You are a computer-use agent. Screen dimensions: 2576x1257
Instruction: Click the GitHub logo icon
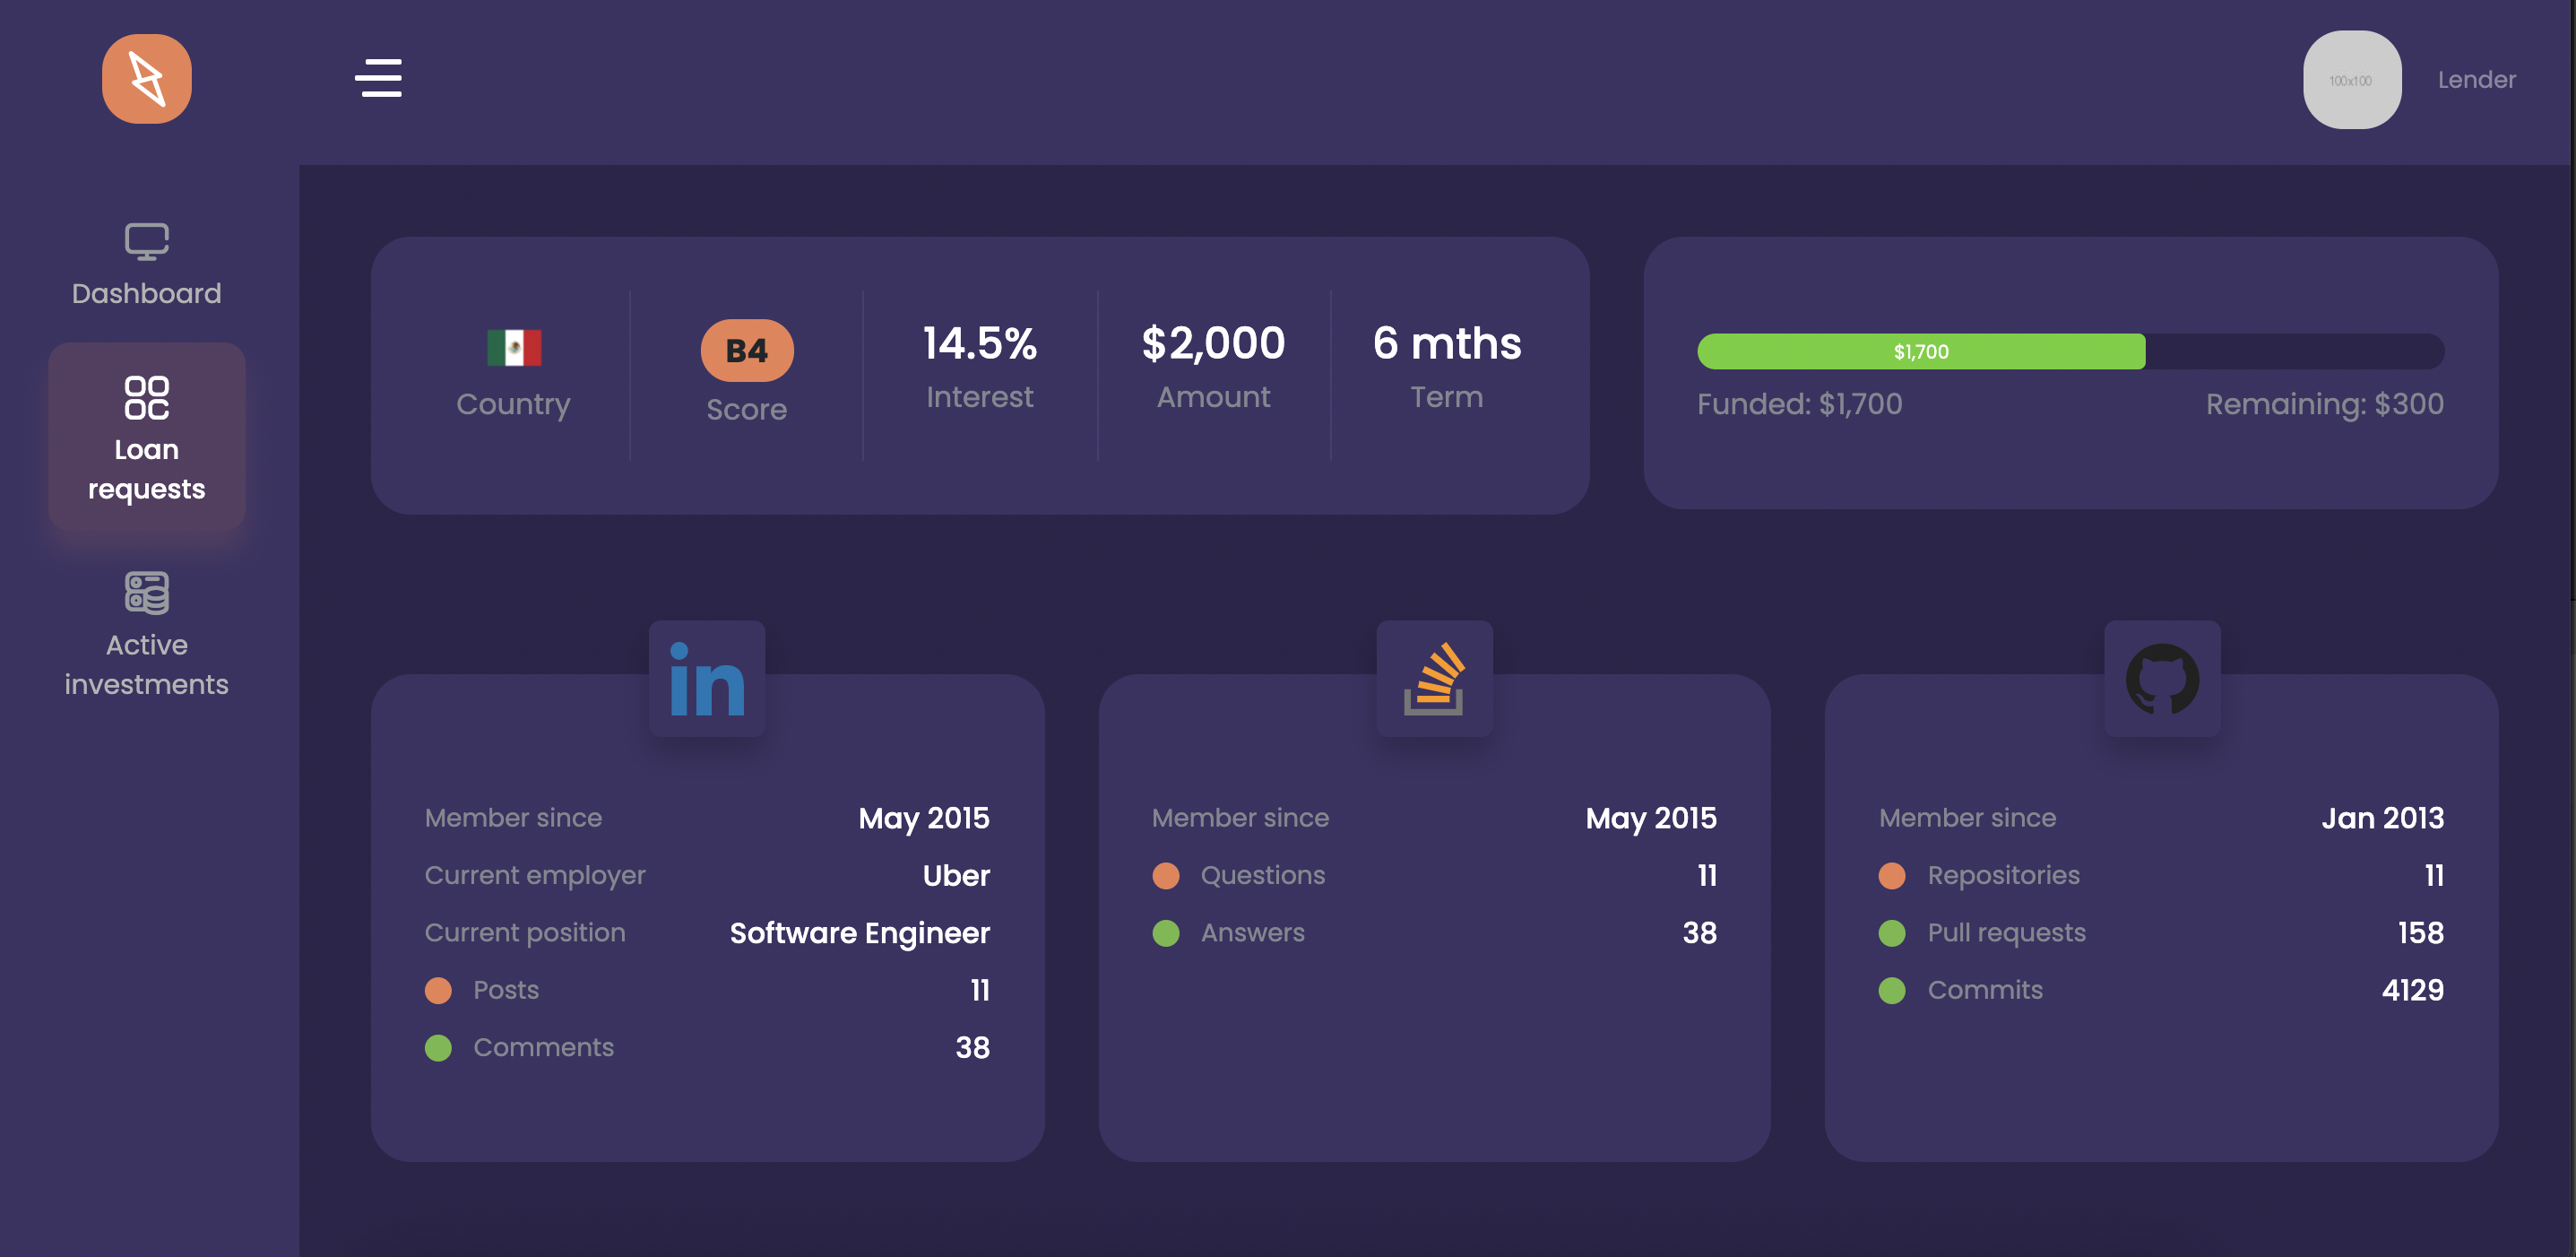pyautogui.click(x=2162, y=679)
